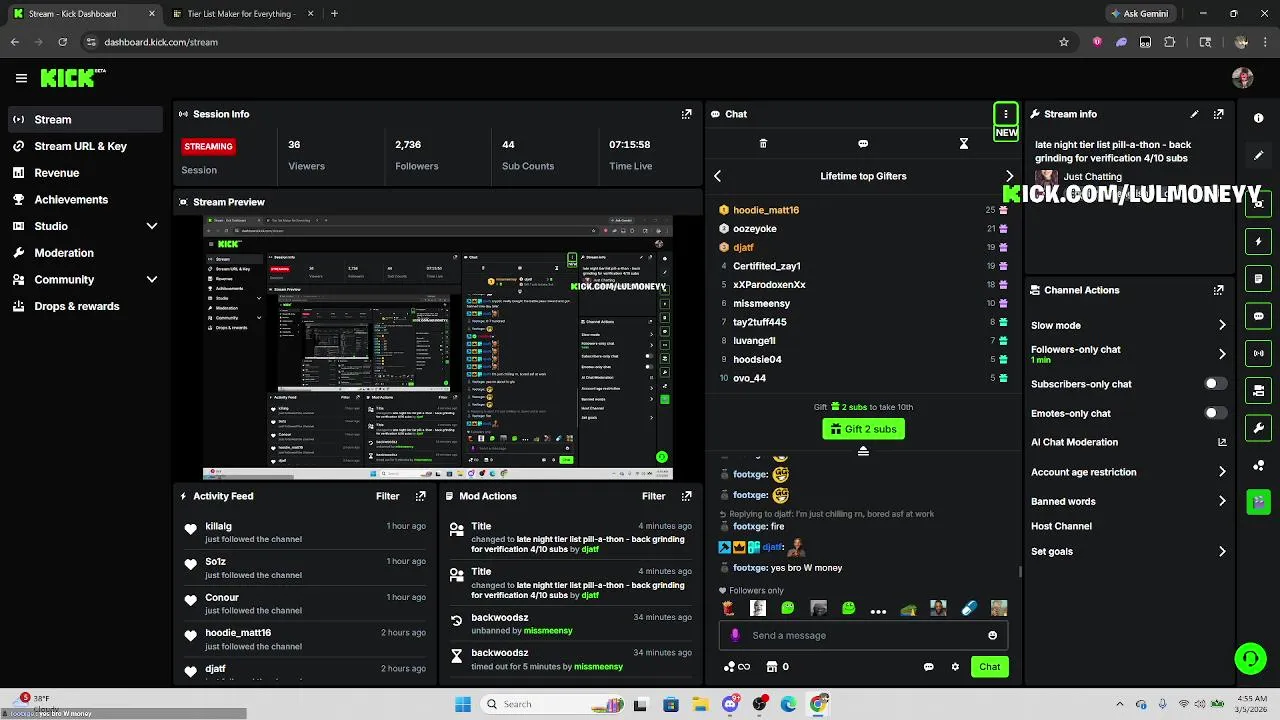Select the fries emote in quick row
This screenshot has height=720, width=1280.
(728, 608)
